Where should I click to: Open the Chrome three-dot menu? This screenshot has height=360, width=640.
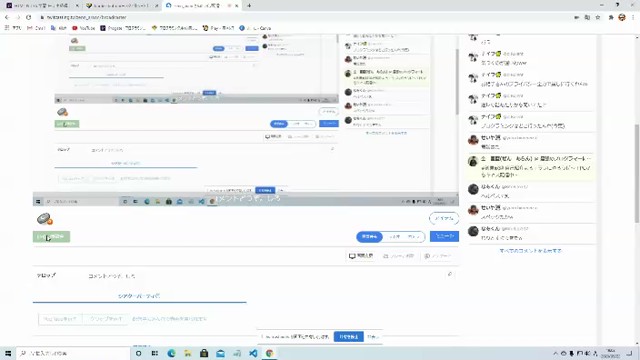[x=633, y=17]
